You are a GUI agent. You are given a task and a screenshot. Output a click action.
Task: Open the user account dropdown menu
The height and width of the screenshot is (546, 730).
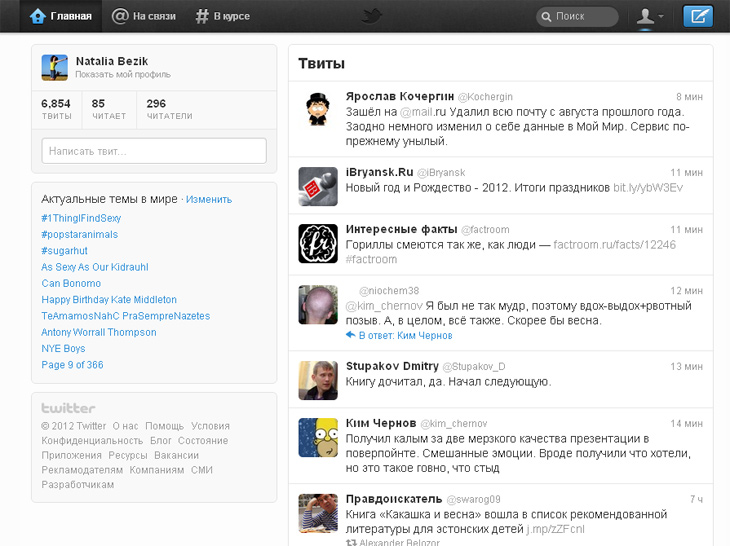650,16
